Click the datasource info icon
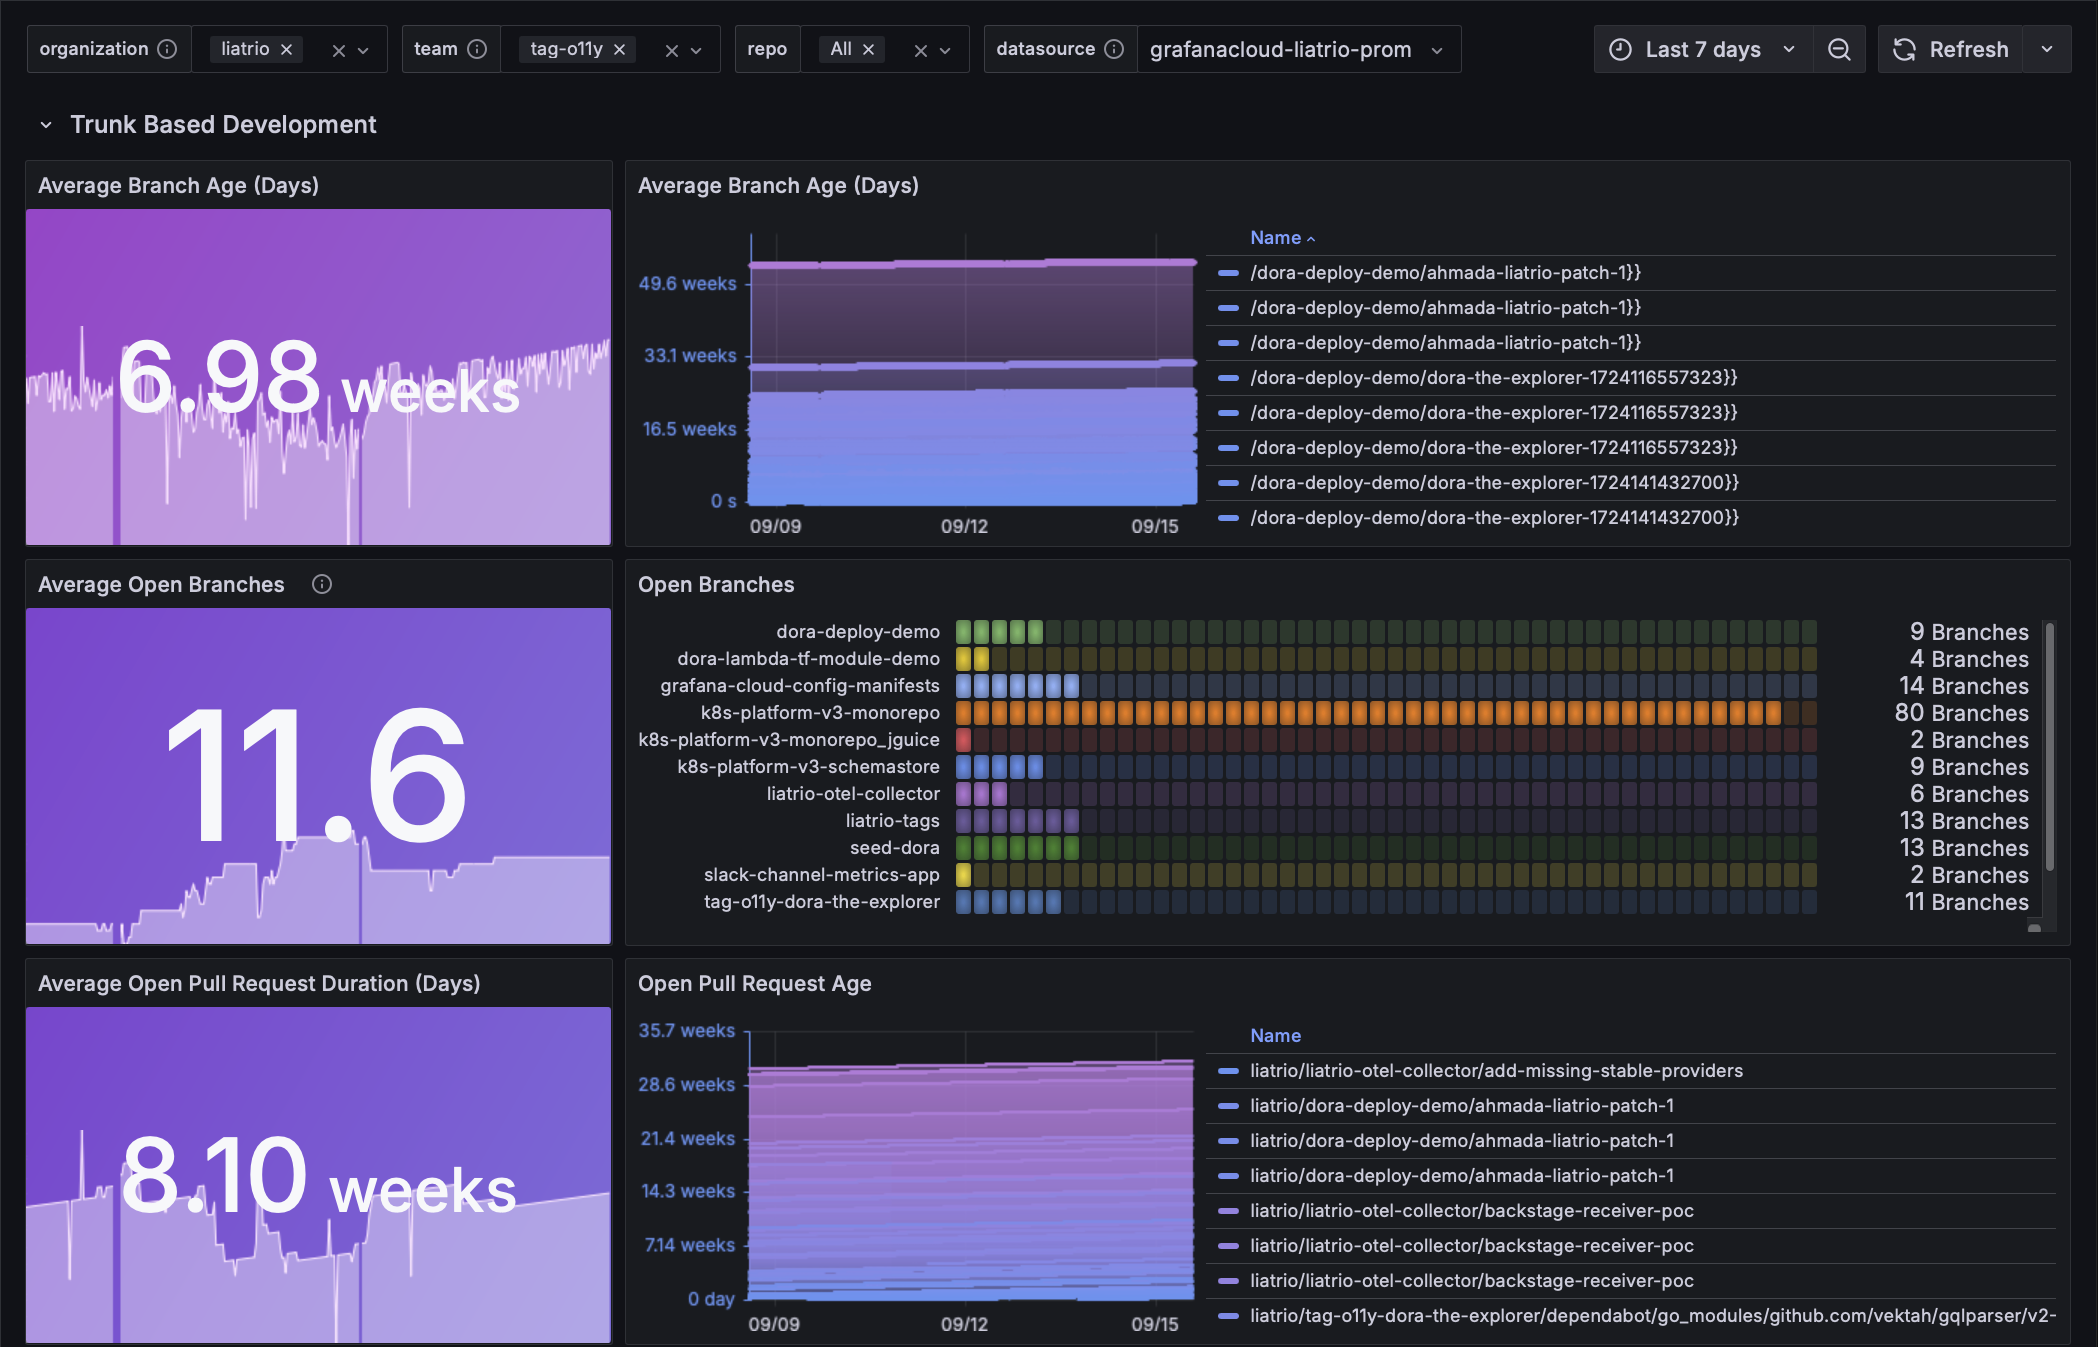Image resolution: width=2098 pixels, height=1347 pixels. (1114, 49)
